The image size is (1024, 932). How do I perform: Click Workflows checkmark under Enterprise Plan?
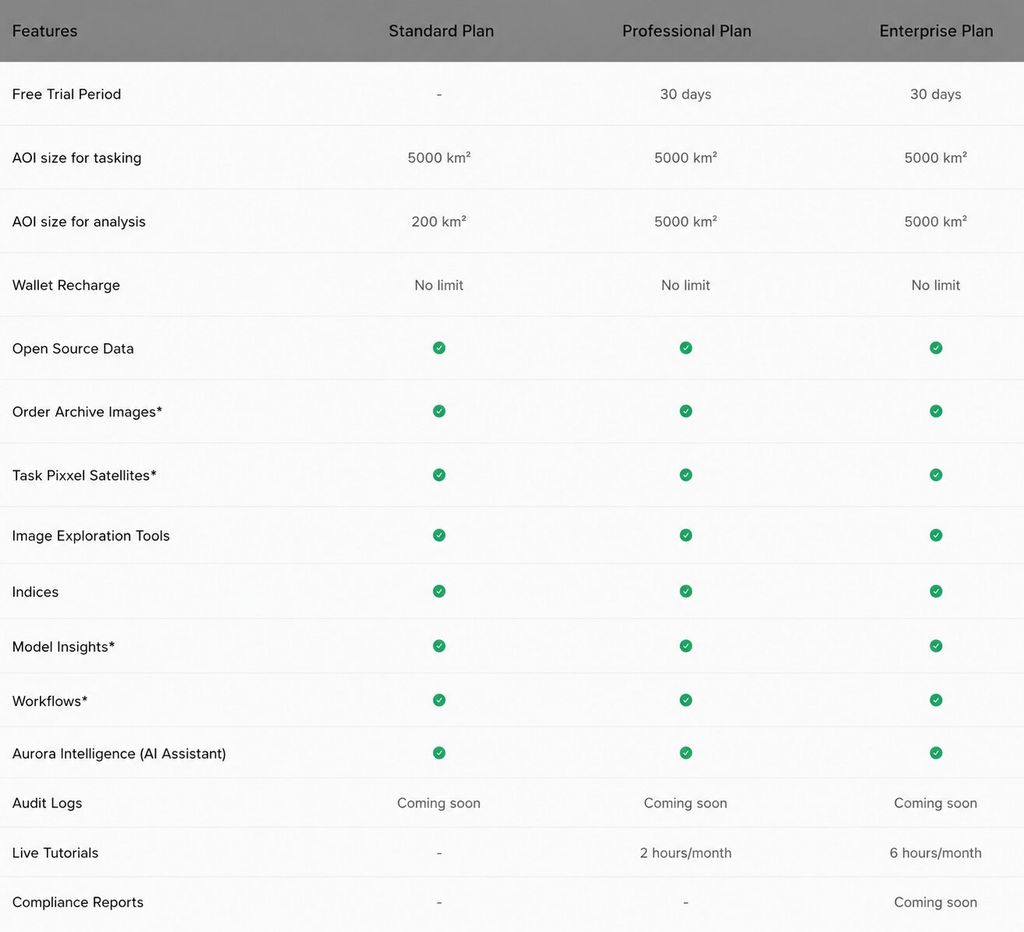936,700
